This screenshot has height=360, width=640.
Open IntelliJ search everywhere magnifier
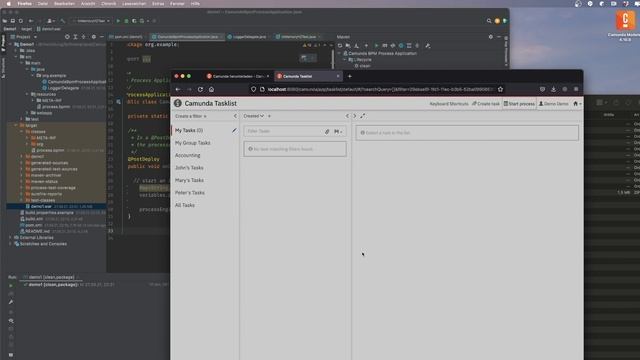(x=489, y=20)
